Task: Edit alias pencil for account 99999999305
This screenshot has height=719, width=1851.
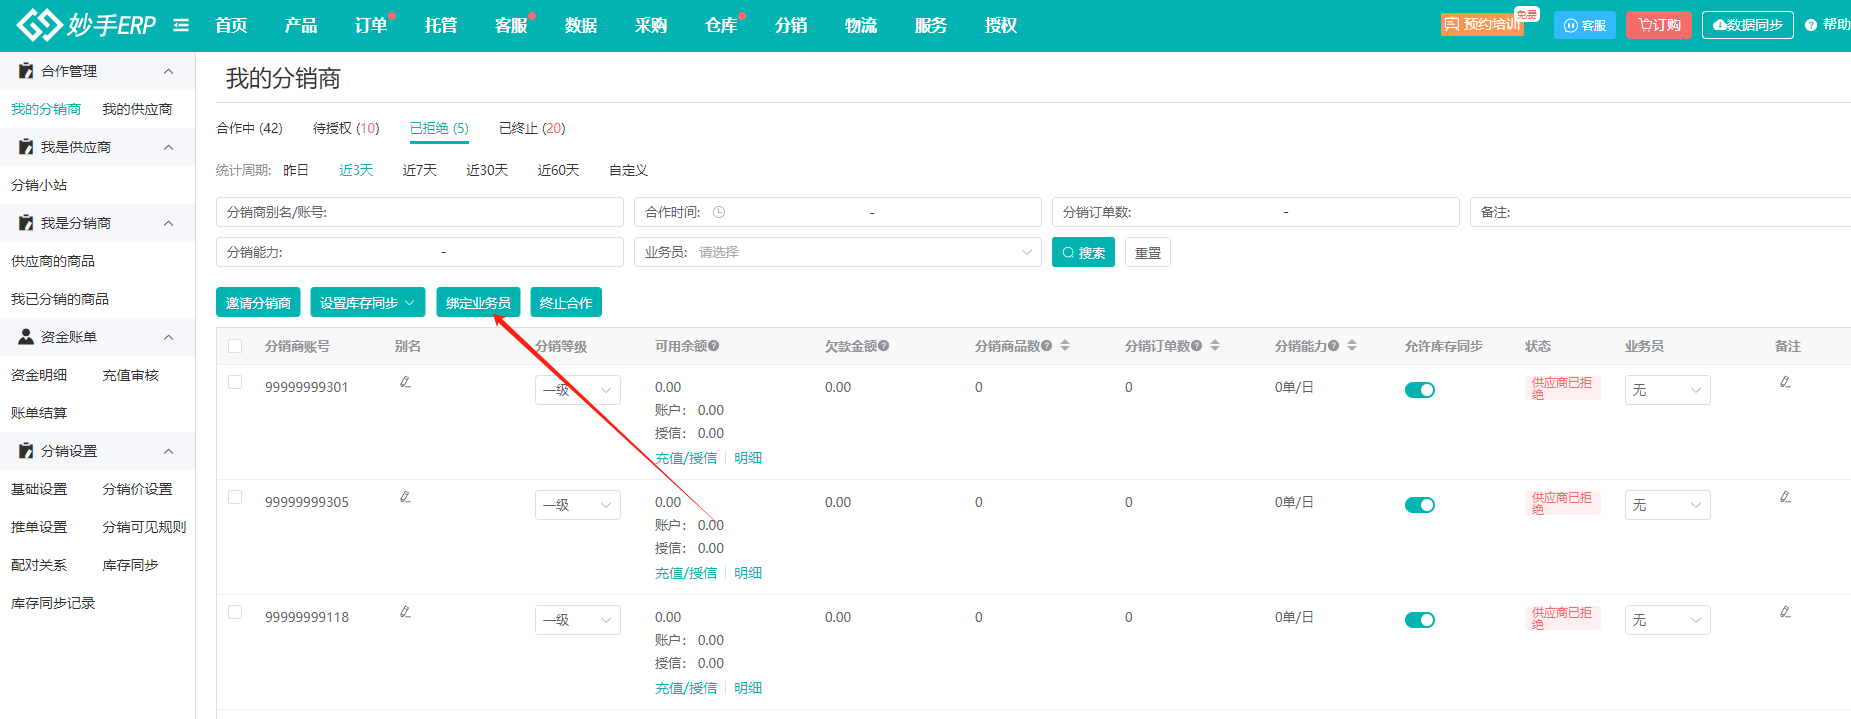Action: (x=405, y=497)
